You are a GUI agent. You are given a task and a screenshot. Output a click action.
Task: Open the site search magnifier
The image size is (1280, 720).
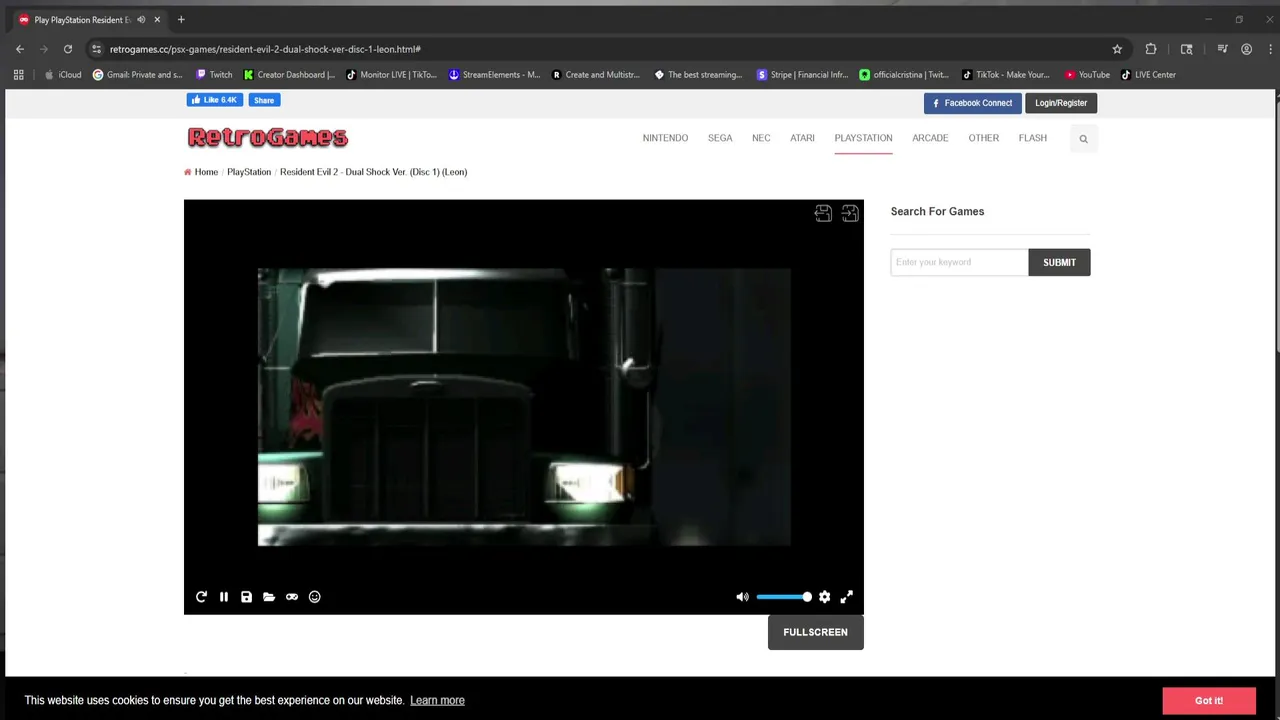(x=1083, y=139)
